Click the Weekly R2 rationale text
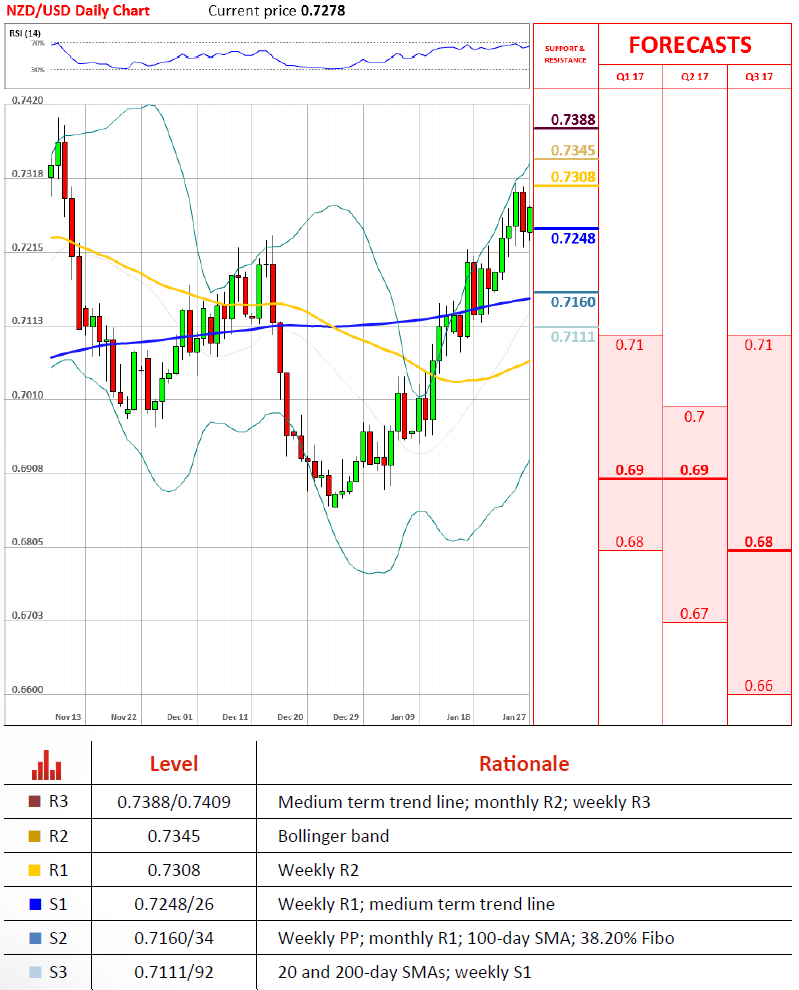This screenshot has height=990, width=799. point(318,870)
